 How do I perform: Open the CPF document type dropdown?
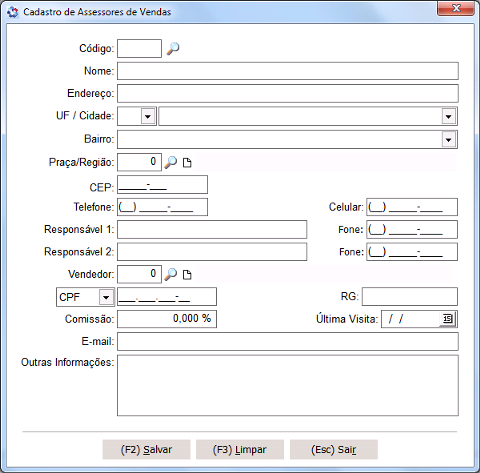click(x=106, y=297)
